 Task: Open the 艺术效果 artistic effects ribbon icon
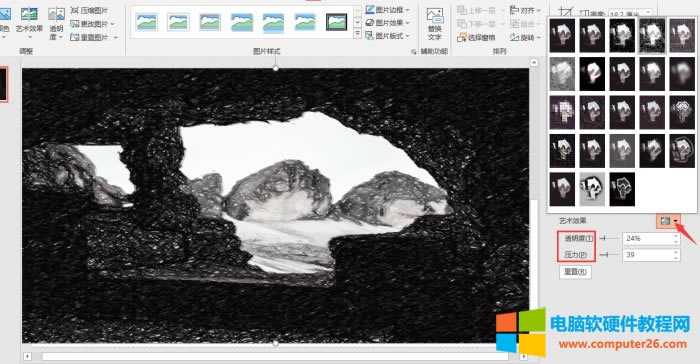pyautogui.click(x=29, y=21)
